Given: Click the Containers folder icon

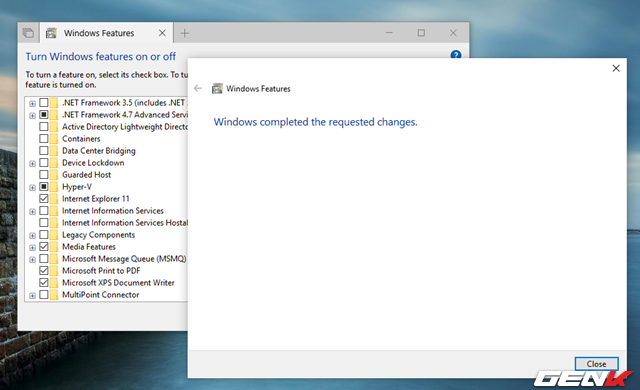Looking at the screenshot, I should tap(54, 139).
